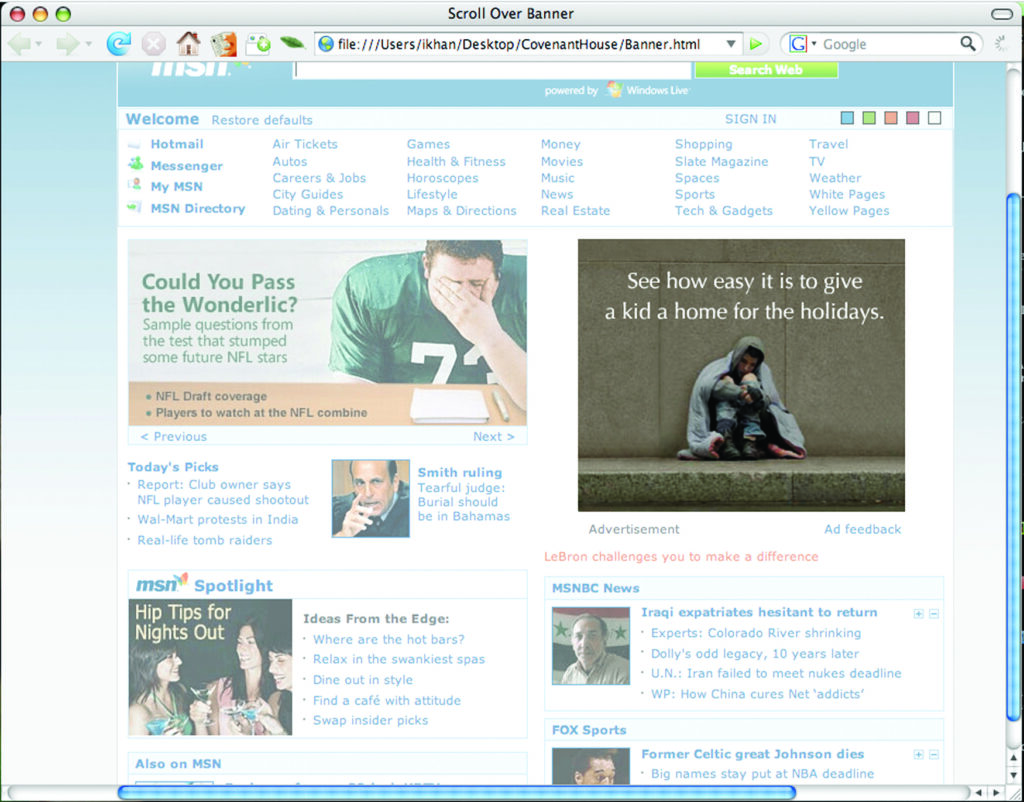Viewport: 1024px width, 802px height.
Task: Click the magnifier icon in Google search box
Action: 968,44
